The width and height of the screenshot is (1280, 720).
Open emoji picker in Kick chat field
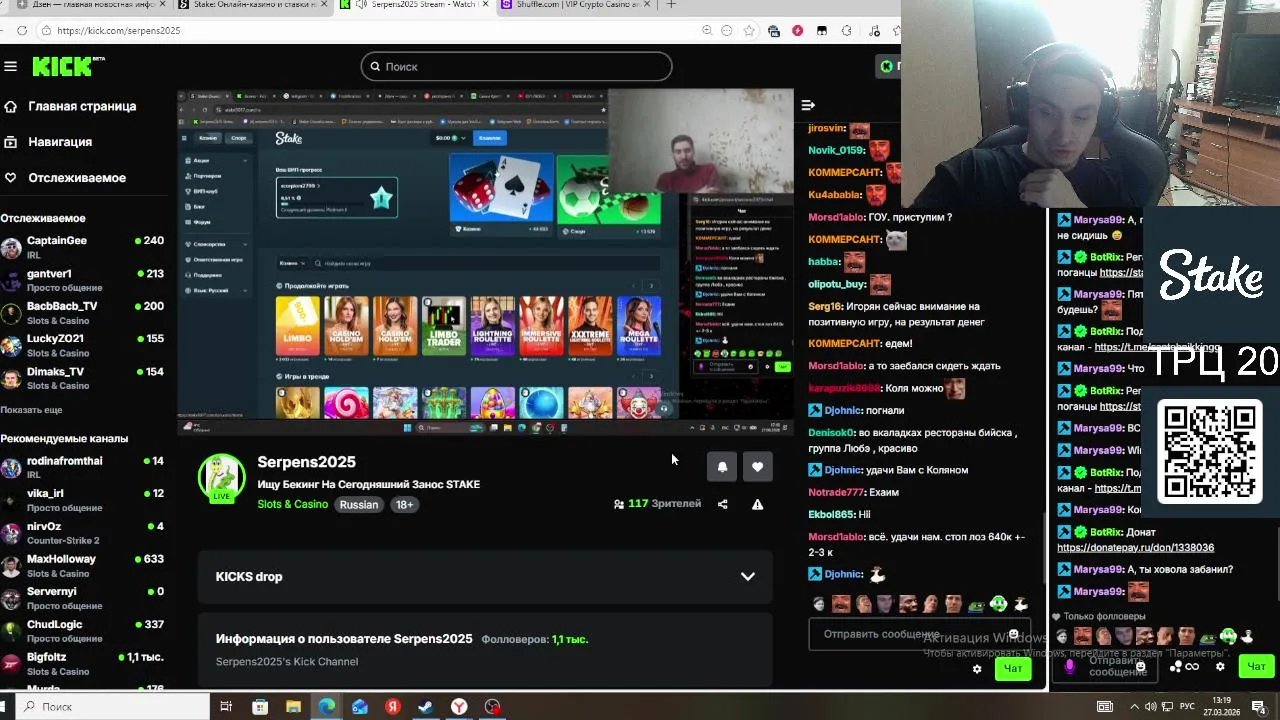point(1013,634)
